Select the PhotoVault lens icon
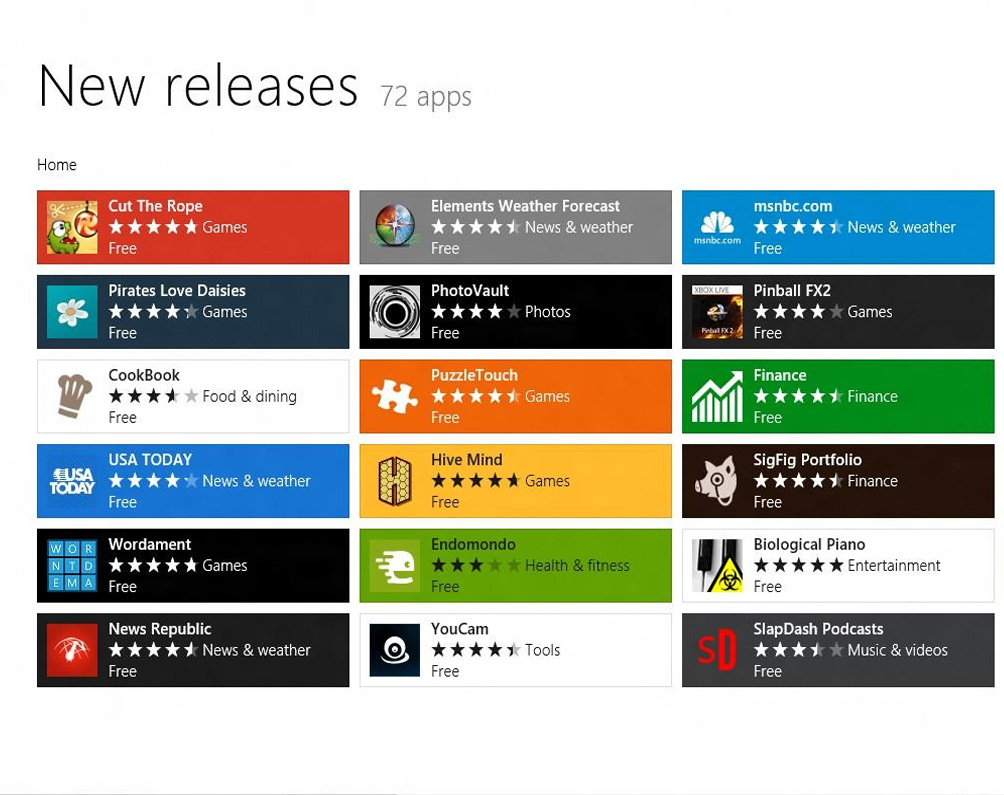Image resolution: width=1004 pixels, height=795 pixels. (x=395, y=312)
